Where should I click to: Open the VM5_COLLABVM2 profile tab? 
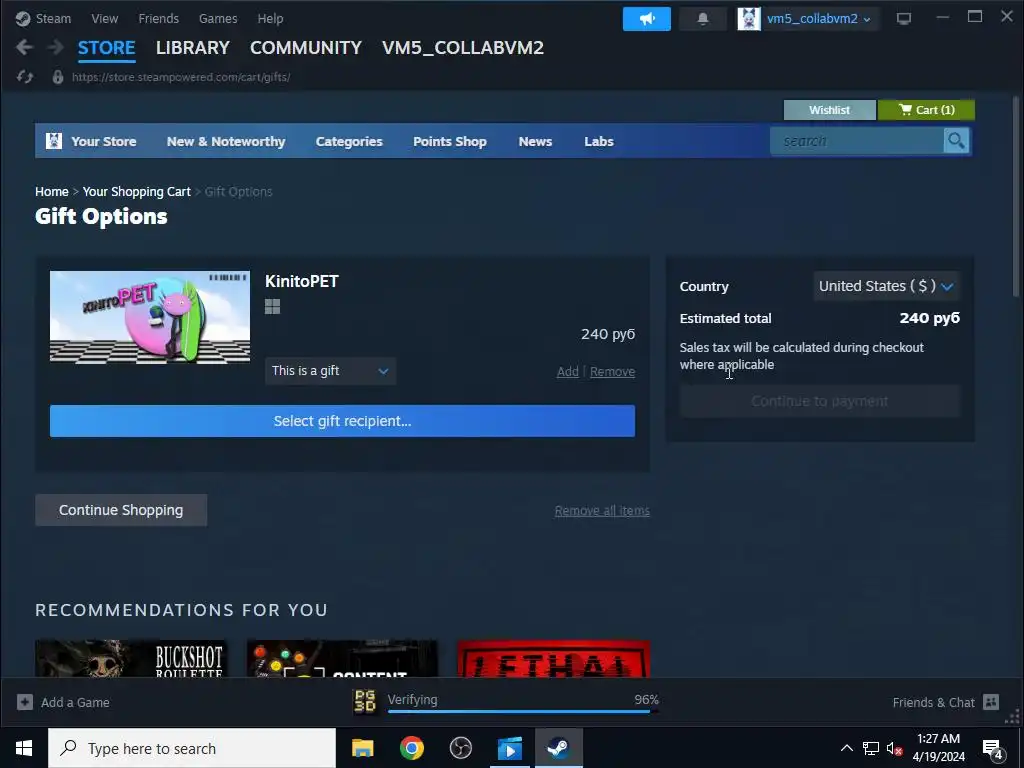[x=463, y=48]
